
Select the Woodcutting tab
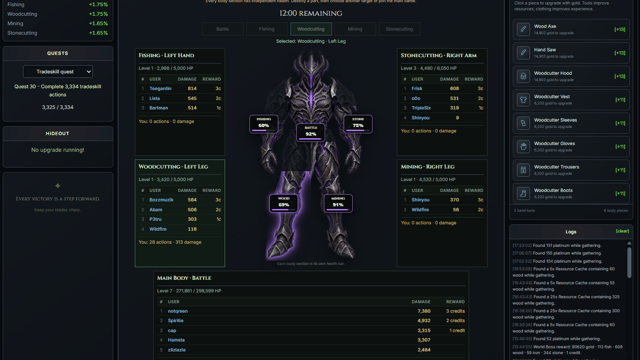(x=311, y=29)
